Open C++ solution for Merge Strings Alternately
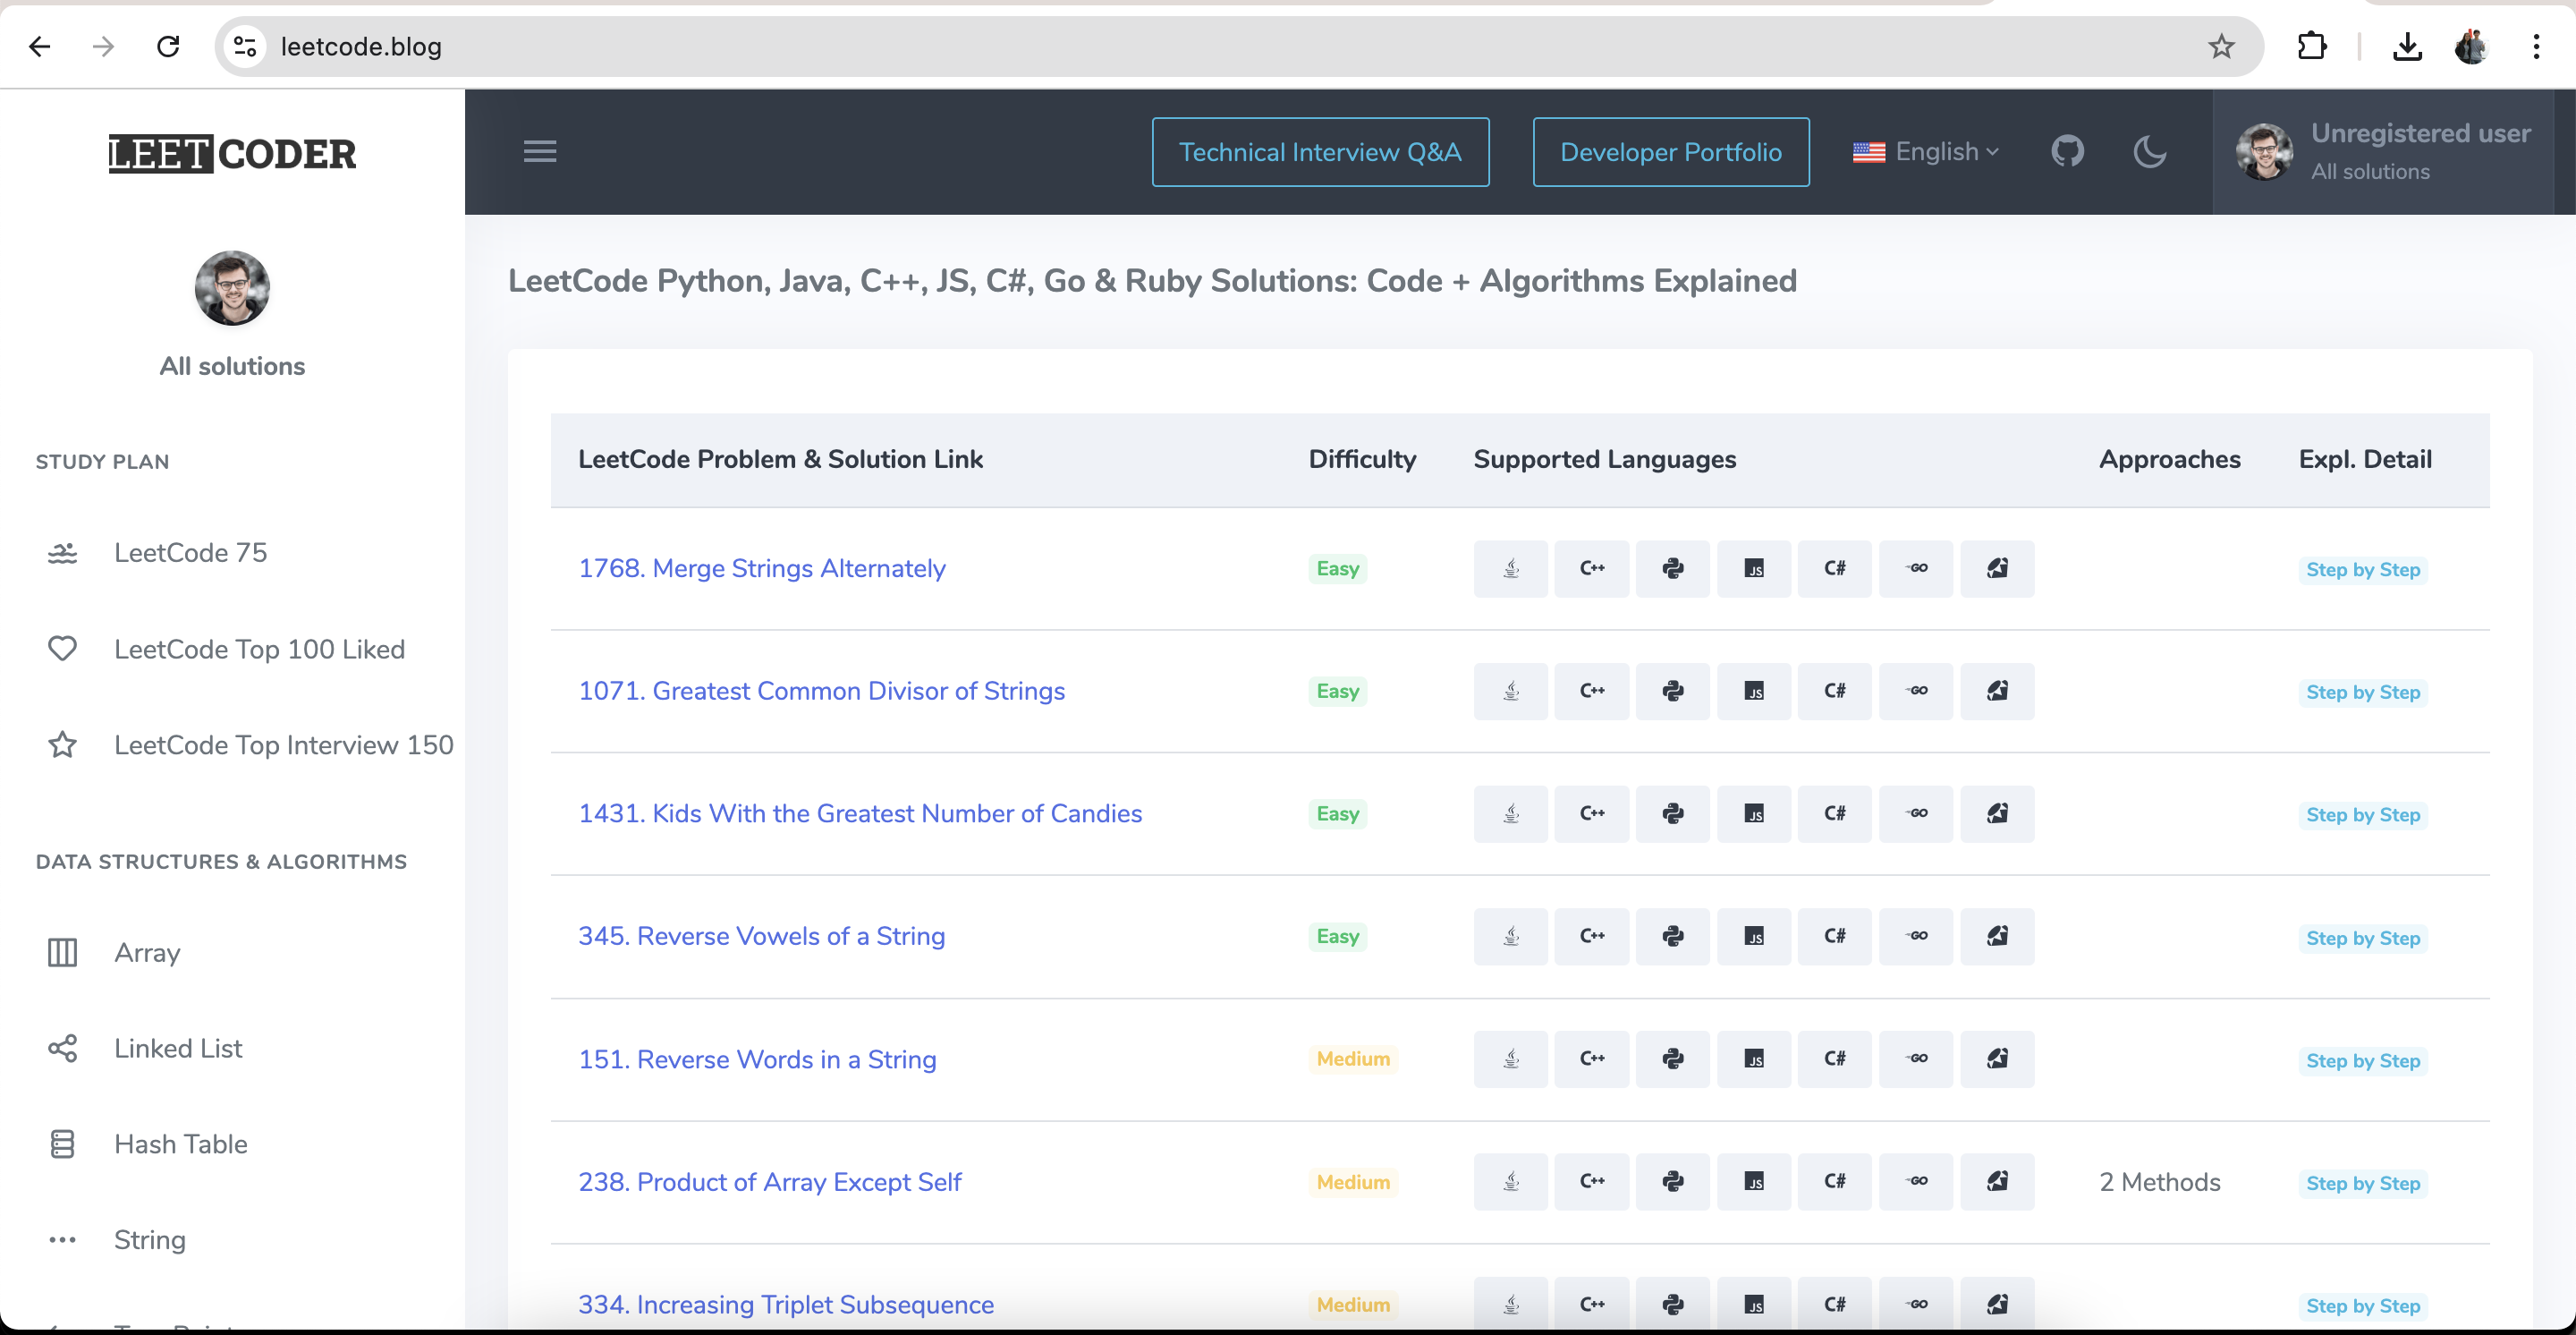Screen dimensions: 2576x1335 point(1591,569)
